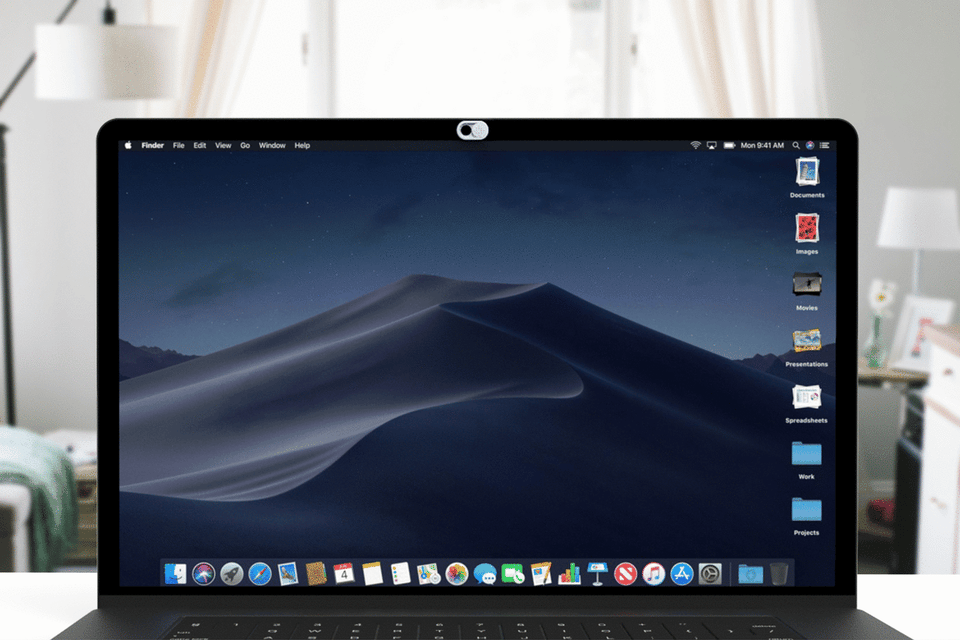Launch Reminders from the Dock
Image resolution: width=960 pixels, height=640 pixels.
[400, 574]
